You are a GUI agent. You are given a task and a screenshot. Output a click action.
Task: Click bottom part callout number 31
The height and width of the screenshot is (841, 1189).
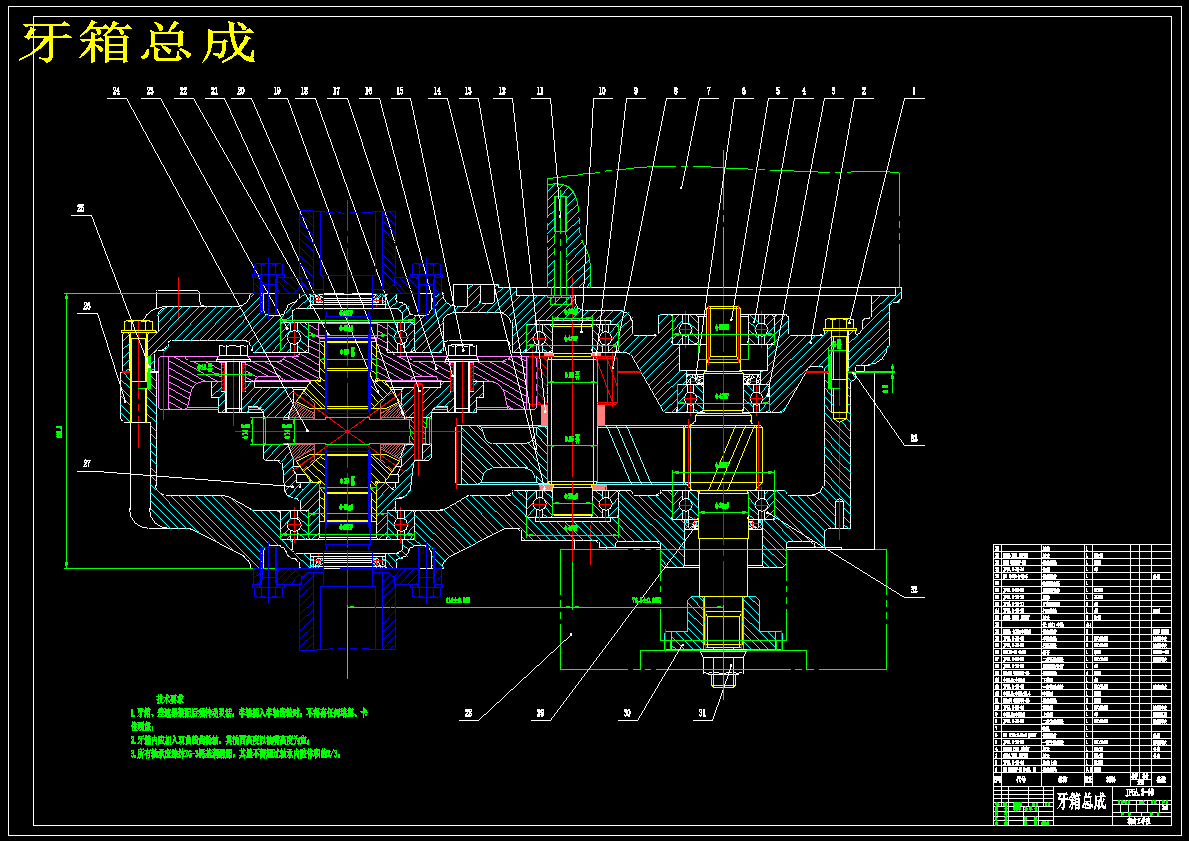701,714
